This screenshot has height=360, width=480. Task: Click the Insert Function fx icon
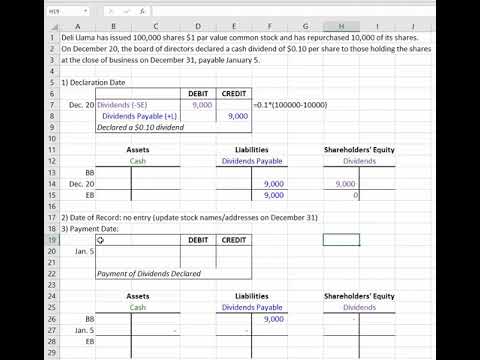142,11
